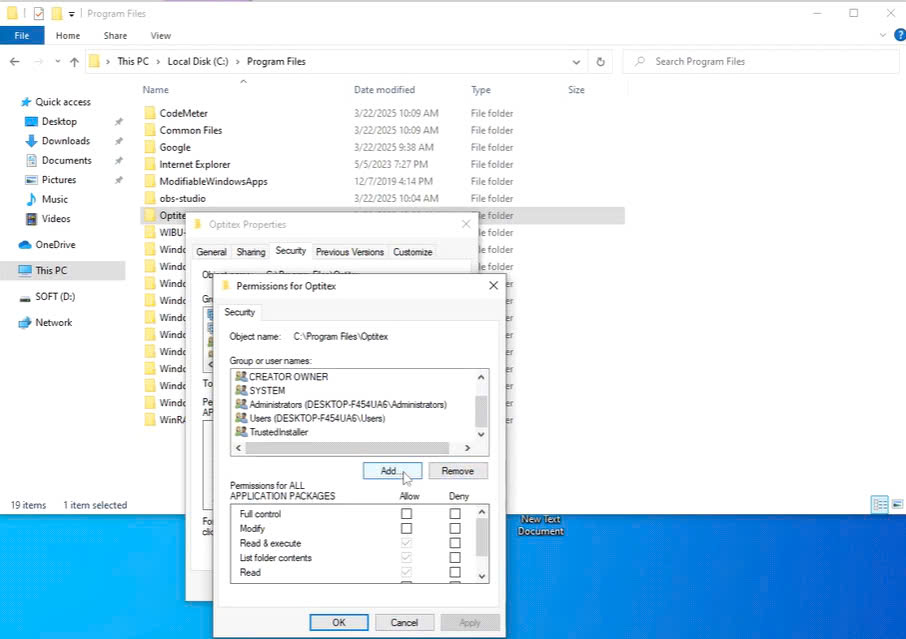The width and height of the screenshot is (906, 639).
Task: Check Allow box for Full control
Action: (x=406, y=514)
